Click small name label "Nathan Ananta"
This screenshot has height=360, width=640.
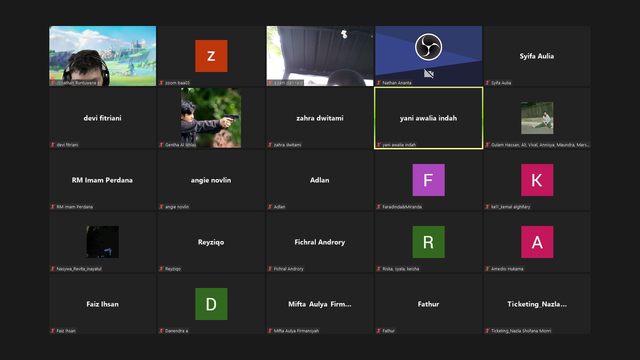tap(397, 83)
